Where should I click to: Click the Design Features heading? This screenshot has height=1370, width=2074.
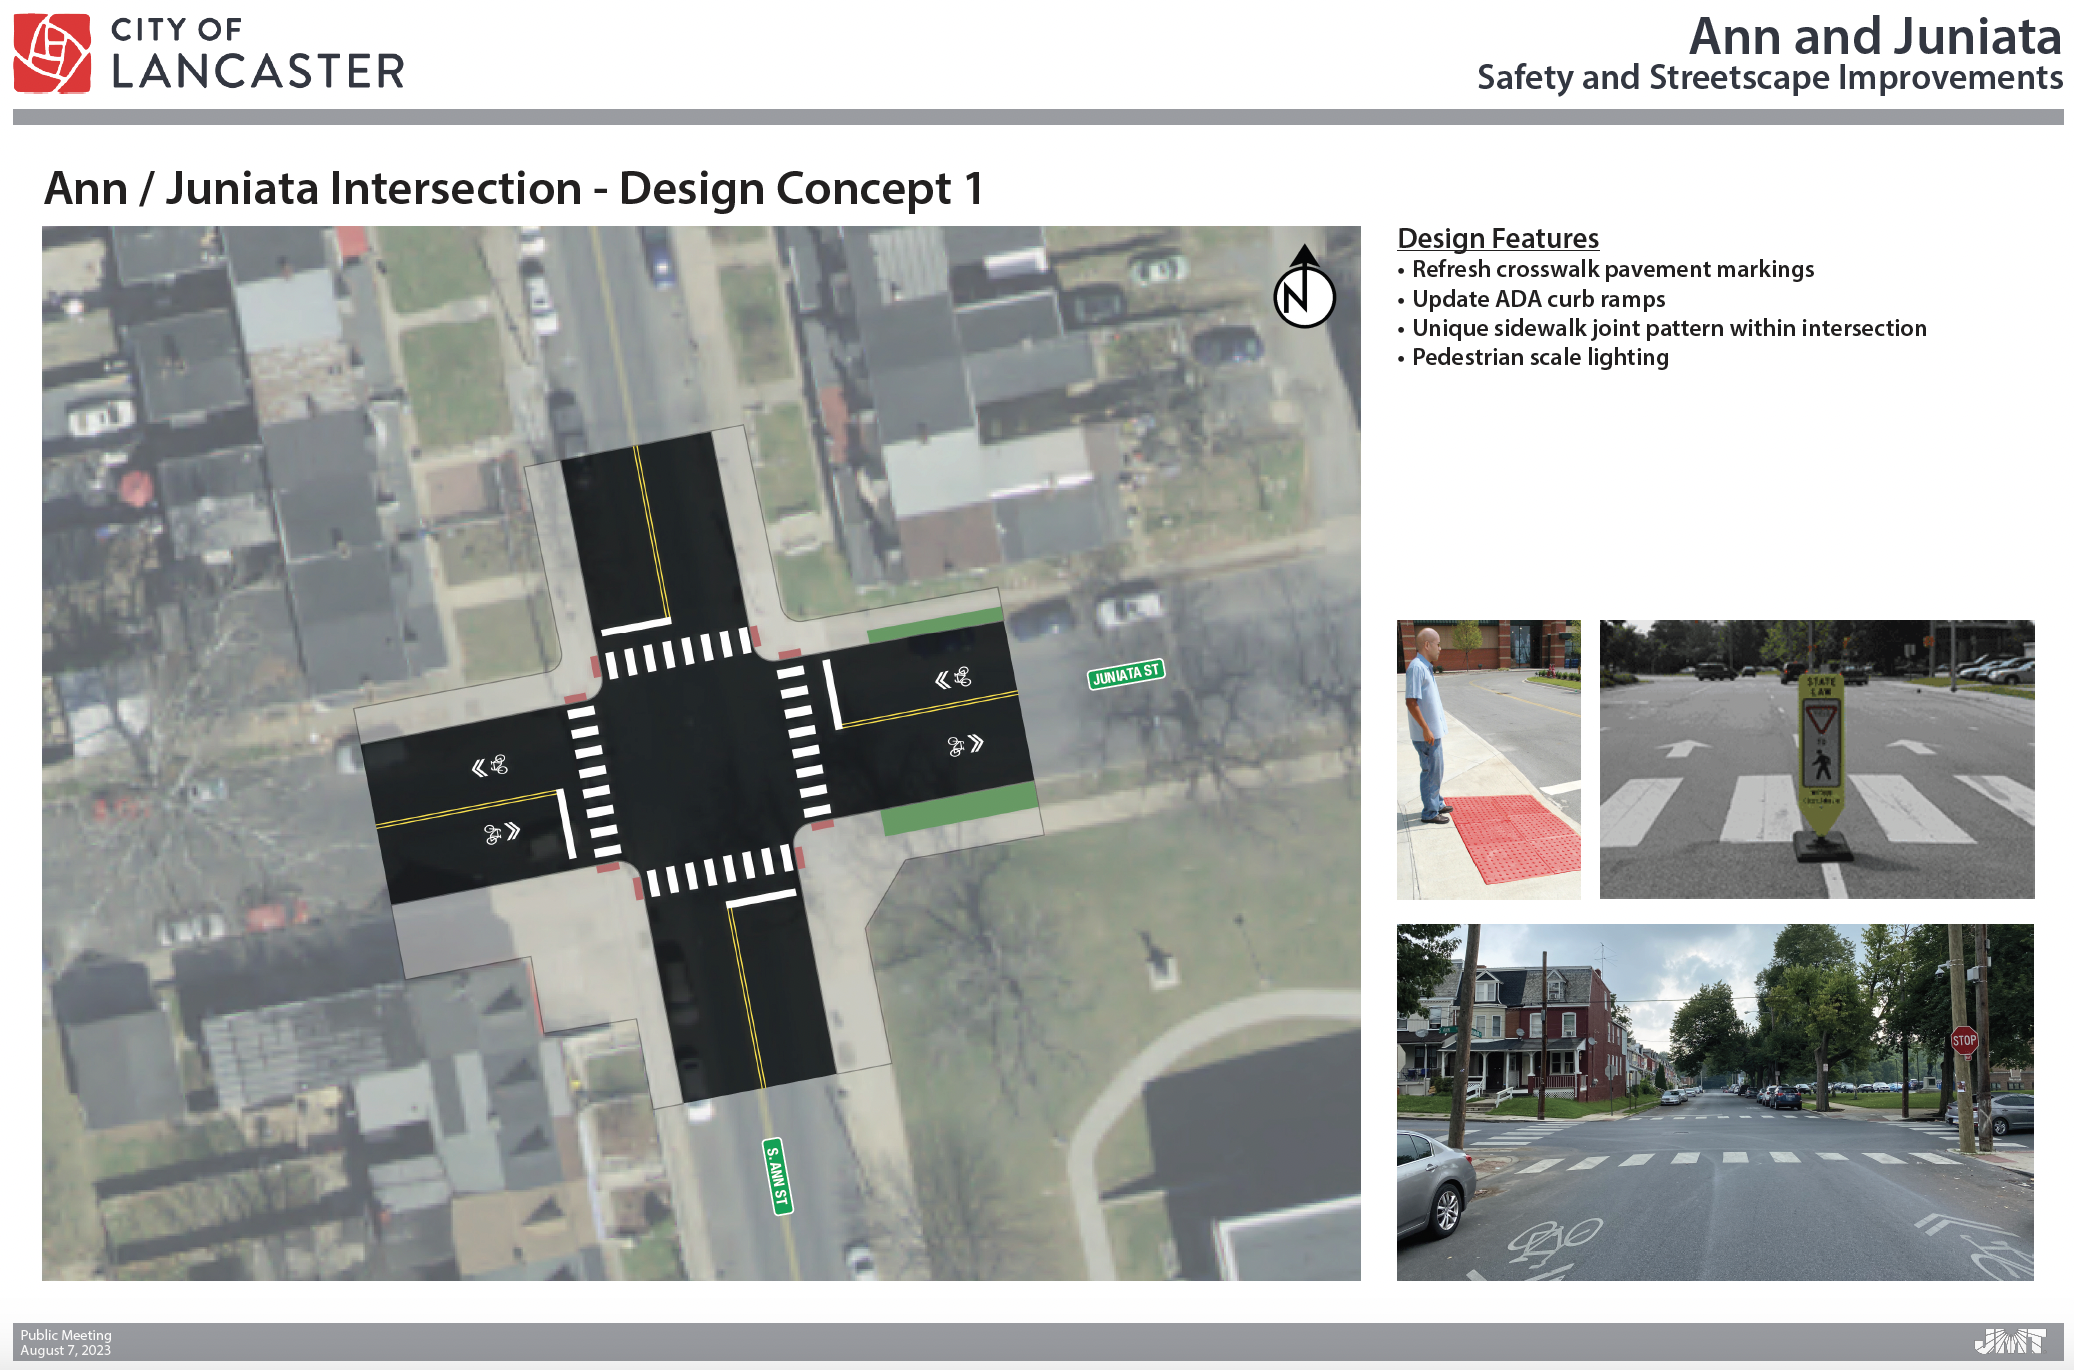(1498, 238)
